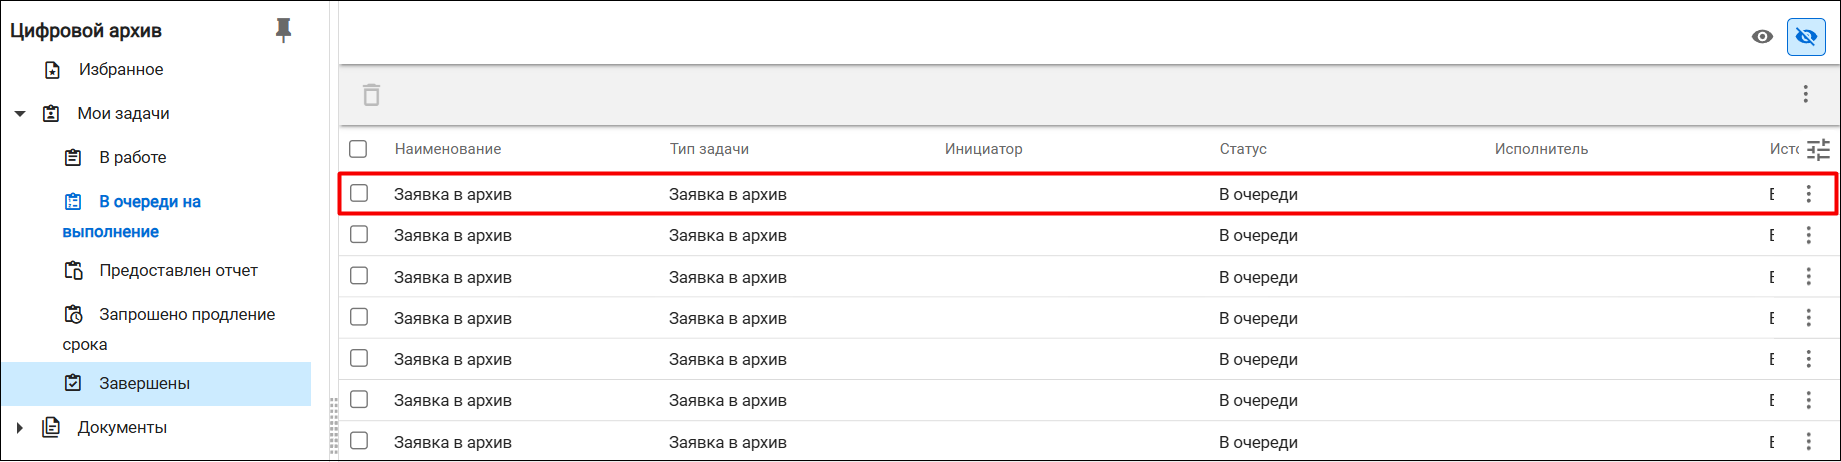Click the Статус column header
The height and width of the screenshot is (462, 1841).
(1243, 149)
